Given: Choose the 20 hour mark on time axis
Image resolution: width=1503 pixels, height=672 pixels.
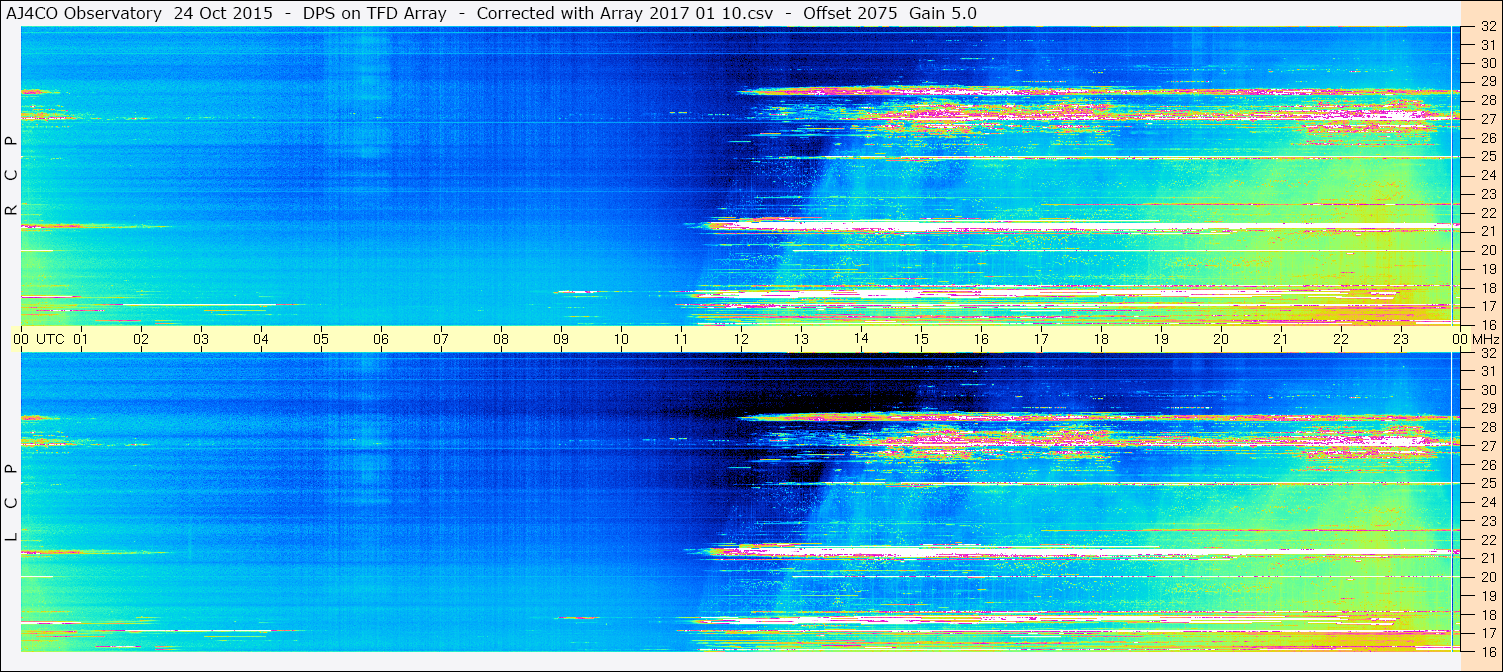Looking at the screenshot, I should (x=1221, y=339).
